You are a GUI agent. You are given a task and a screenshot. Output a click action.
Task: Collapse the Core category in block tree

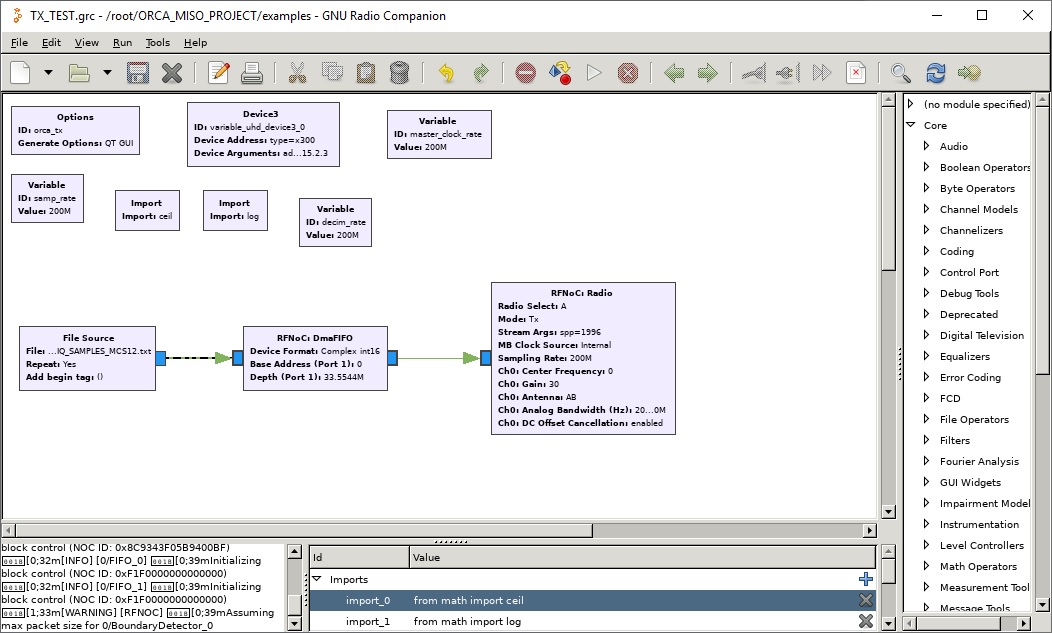tap(911, 125)
